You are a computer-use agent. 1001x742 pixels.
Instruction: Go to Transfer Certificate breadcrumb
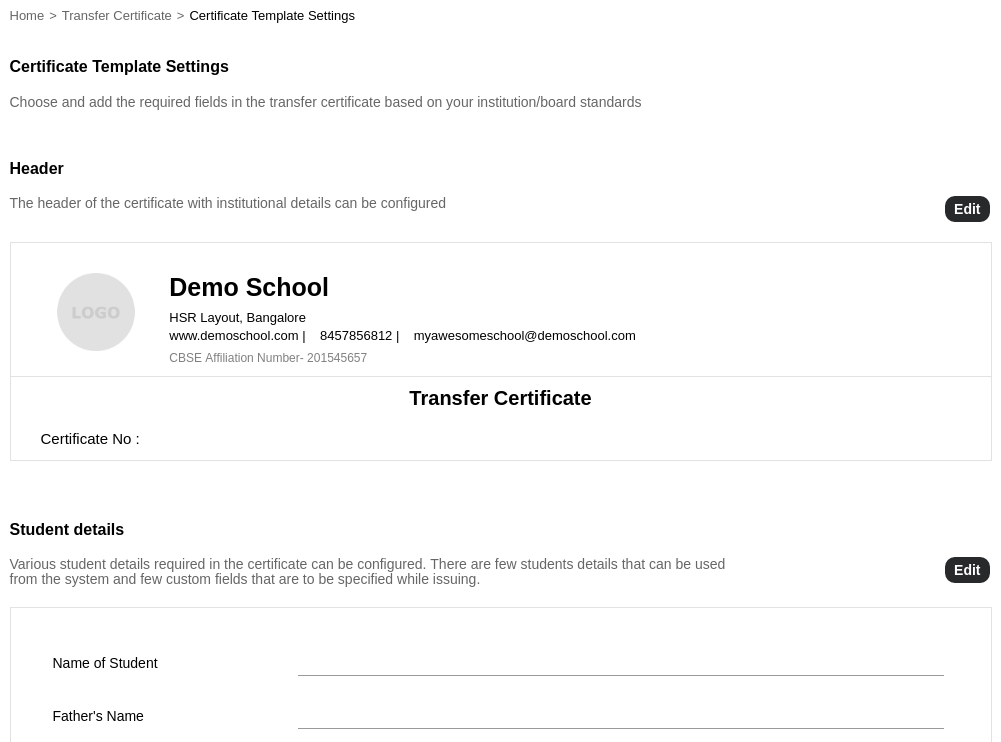point(116,16)
